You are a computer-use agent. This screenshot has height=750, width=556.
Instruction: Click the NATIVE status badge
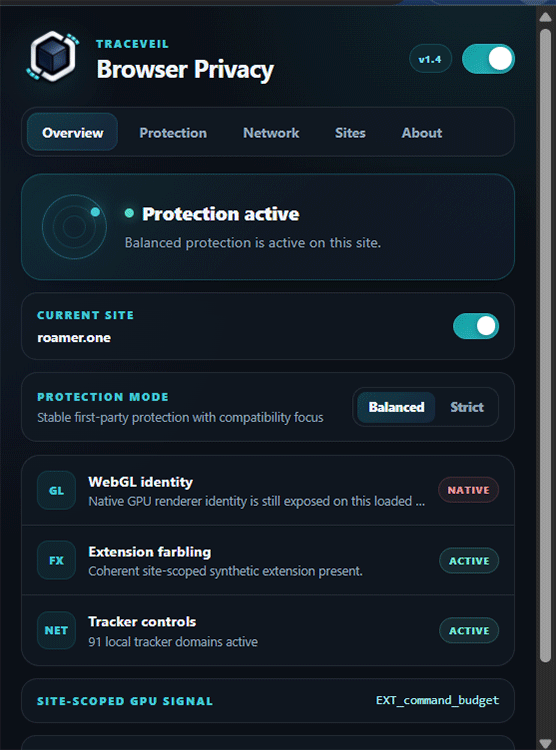pos(468,490)
